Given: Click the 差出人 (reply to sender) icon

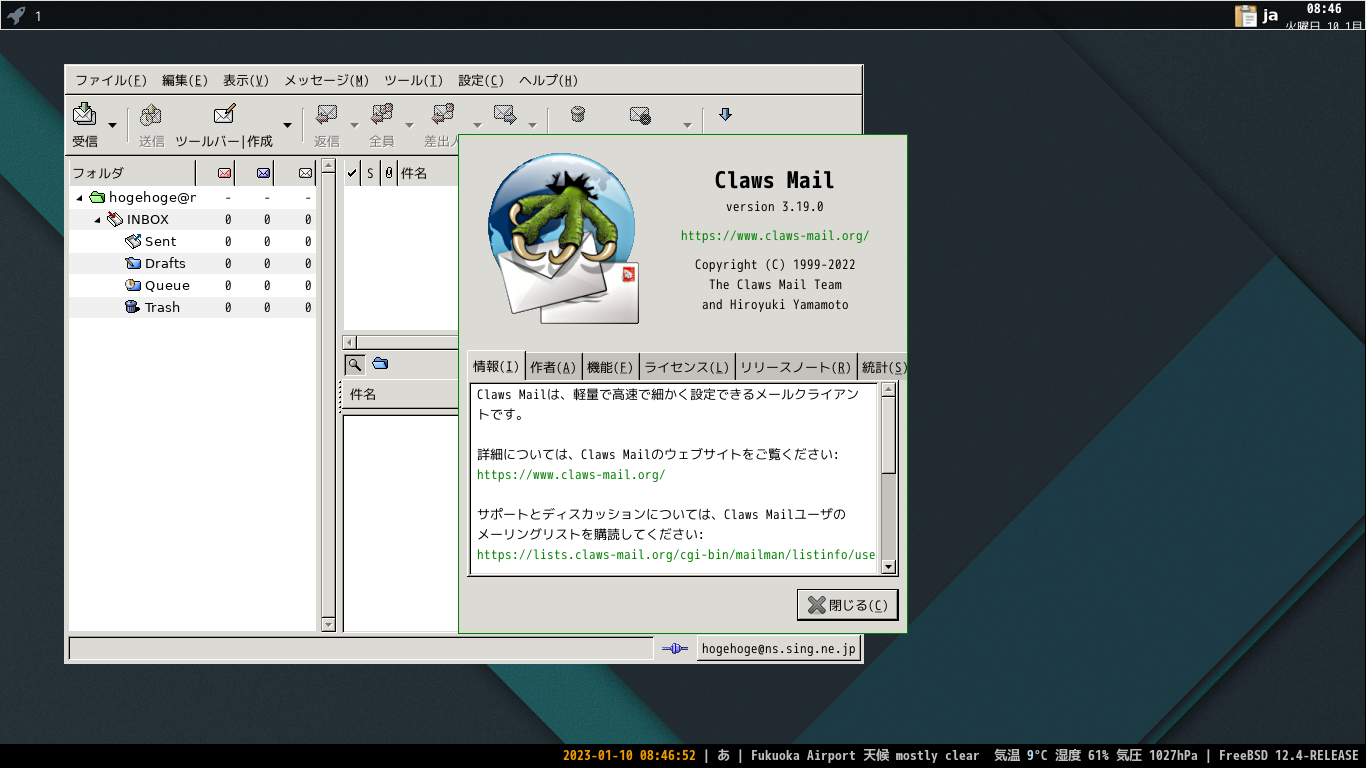Looking at the screenshot, I should point(443,114).
